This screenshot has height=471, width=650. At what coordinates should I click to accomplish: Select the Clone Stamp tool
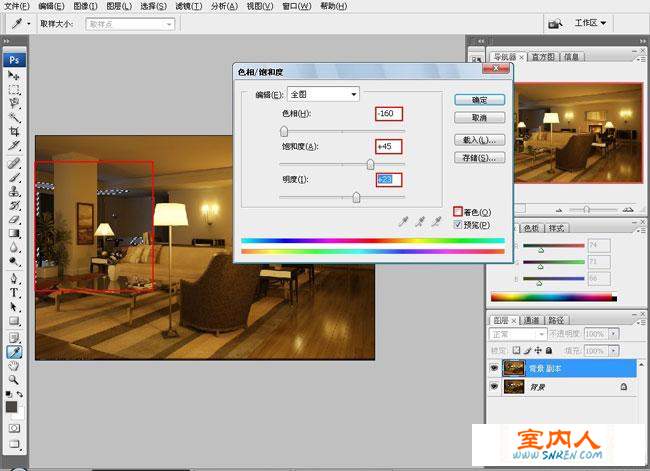pyautogui.click(x=14, y=192)
